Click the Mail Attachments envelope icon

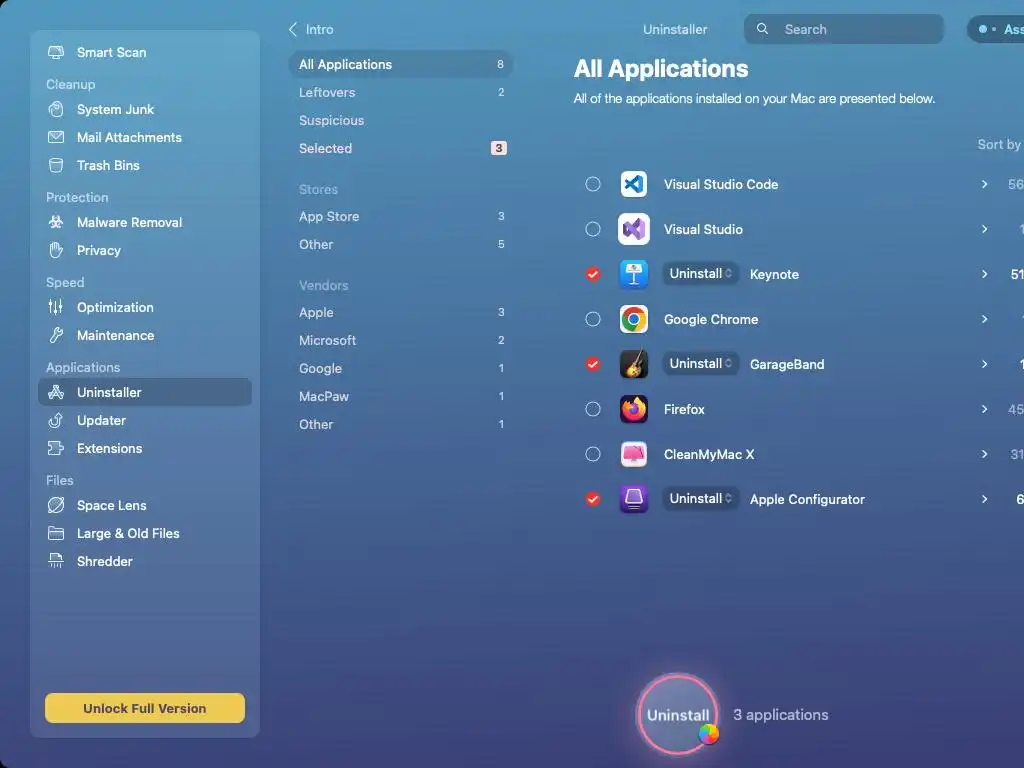pos(56,137)
